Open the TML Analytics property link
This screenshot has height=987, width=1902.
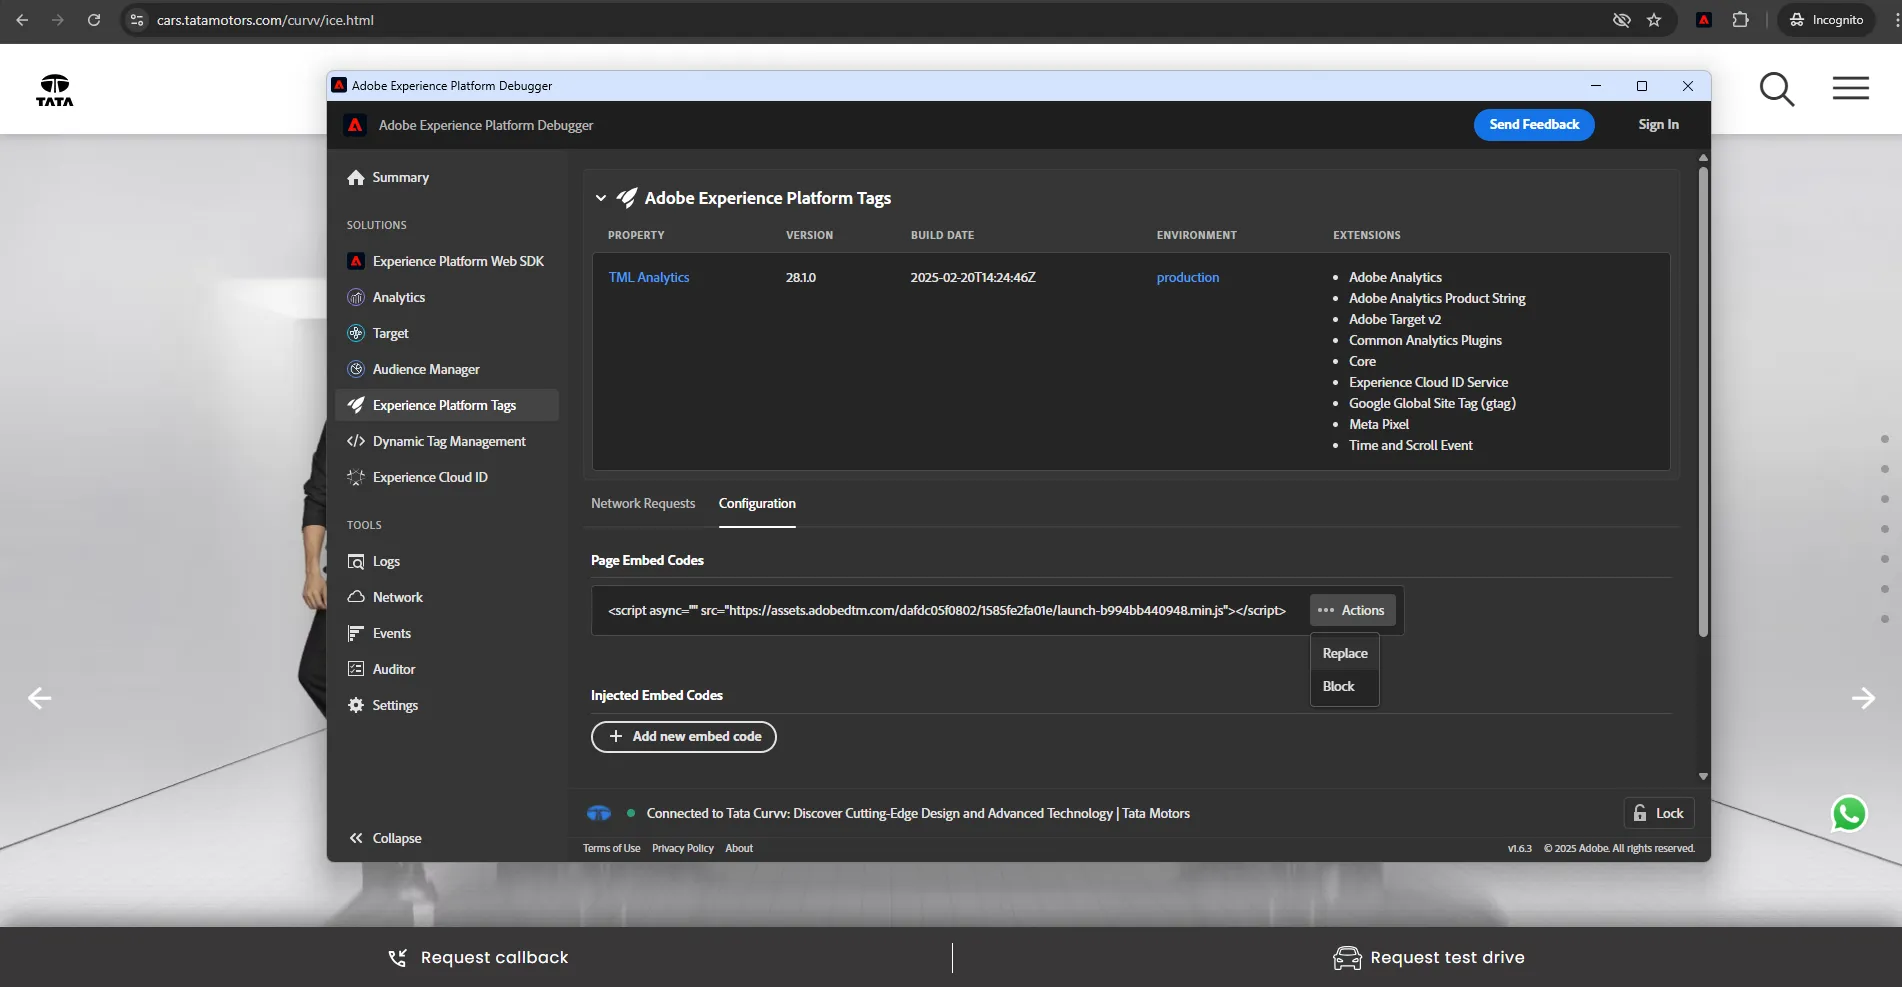(649, 277)
